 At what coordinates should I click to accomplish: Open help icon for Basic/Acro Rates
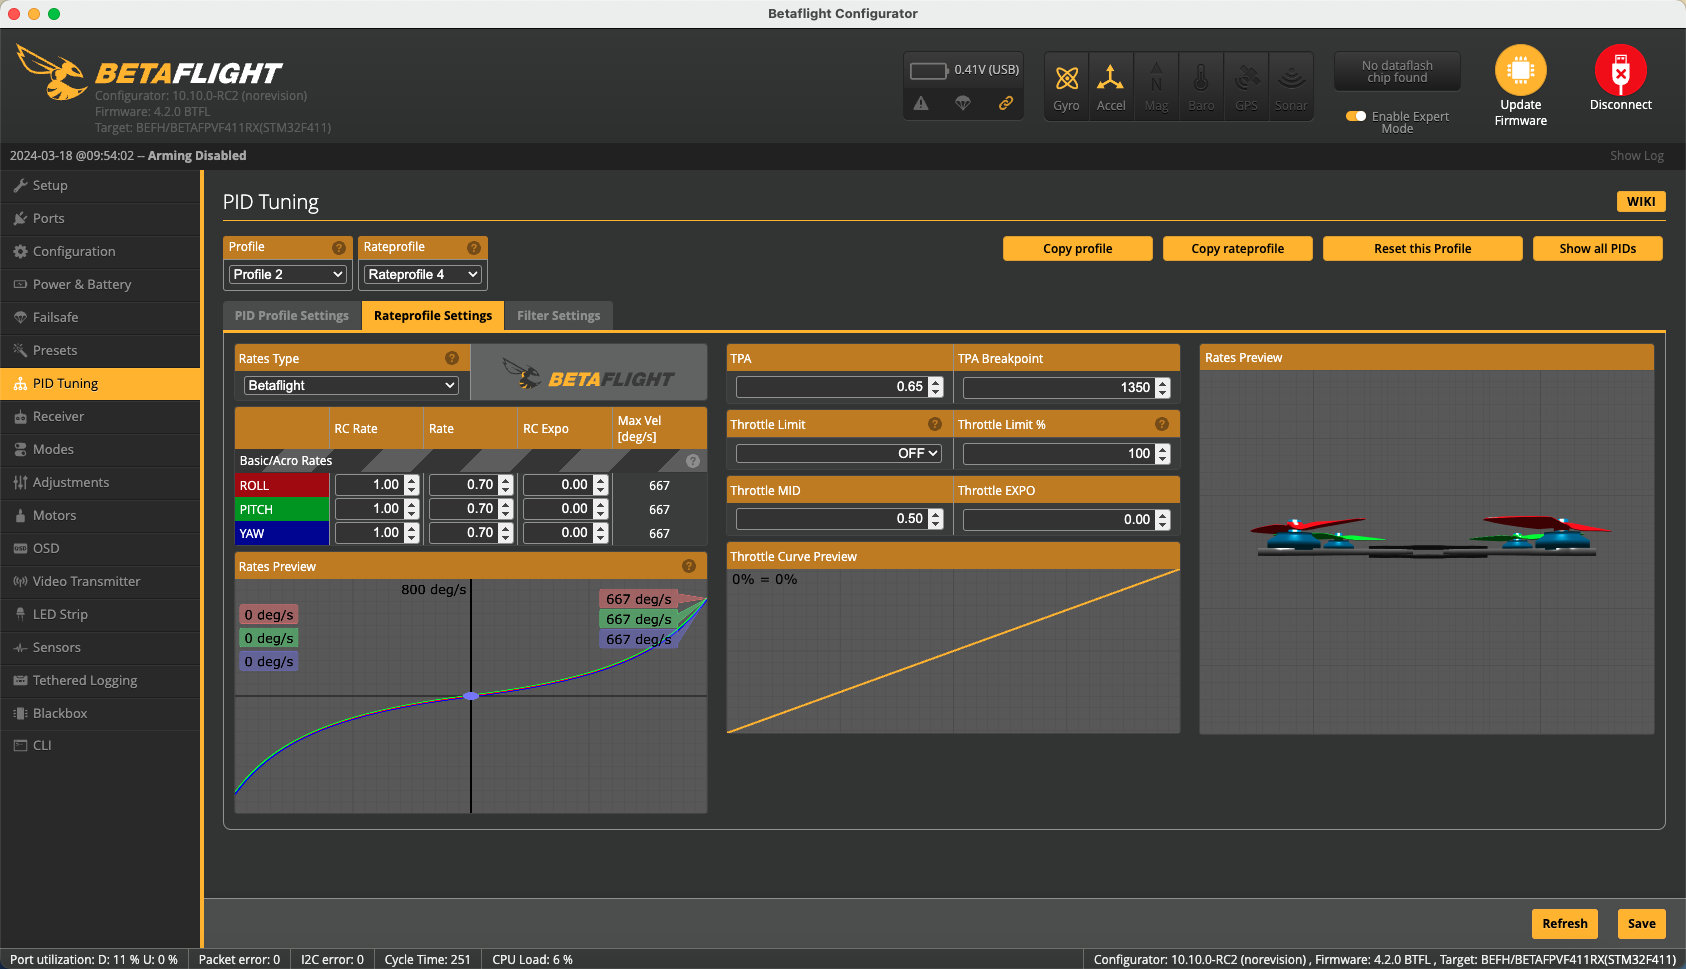(692, 461)
